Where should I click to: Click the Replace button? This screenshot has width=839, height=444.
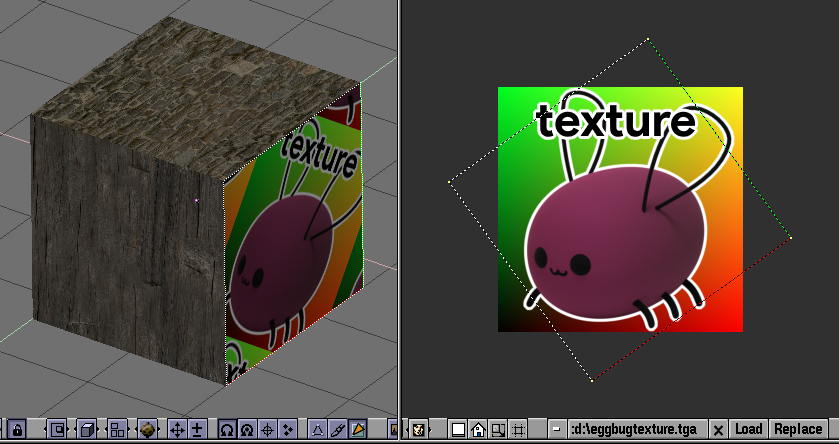click(x=798, y=429)
